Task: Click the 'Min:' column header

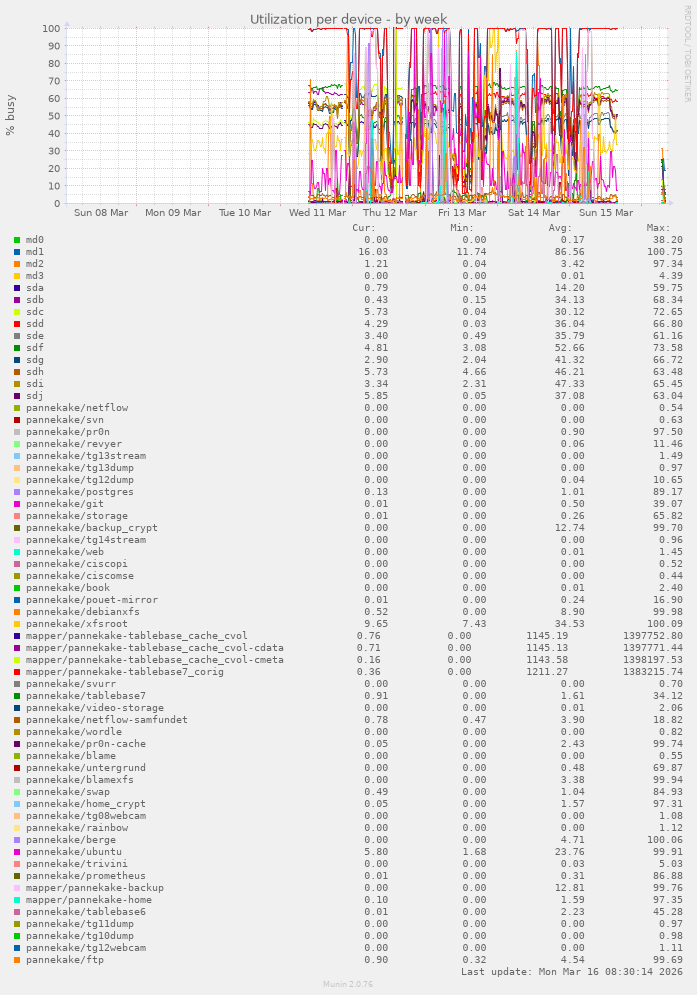Action: click(x=462, y=228)
